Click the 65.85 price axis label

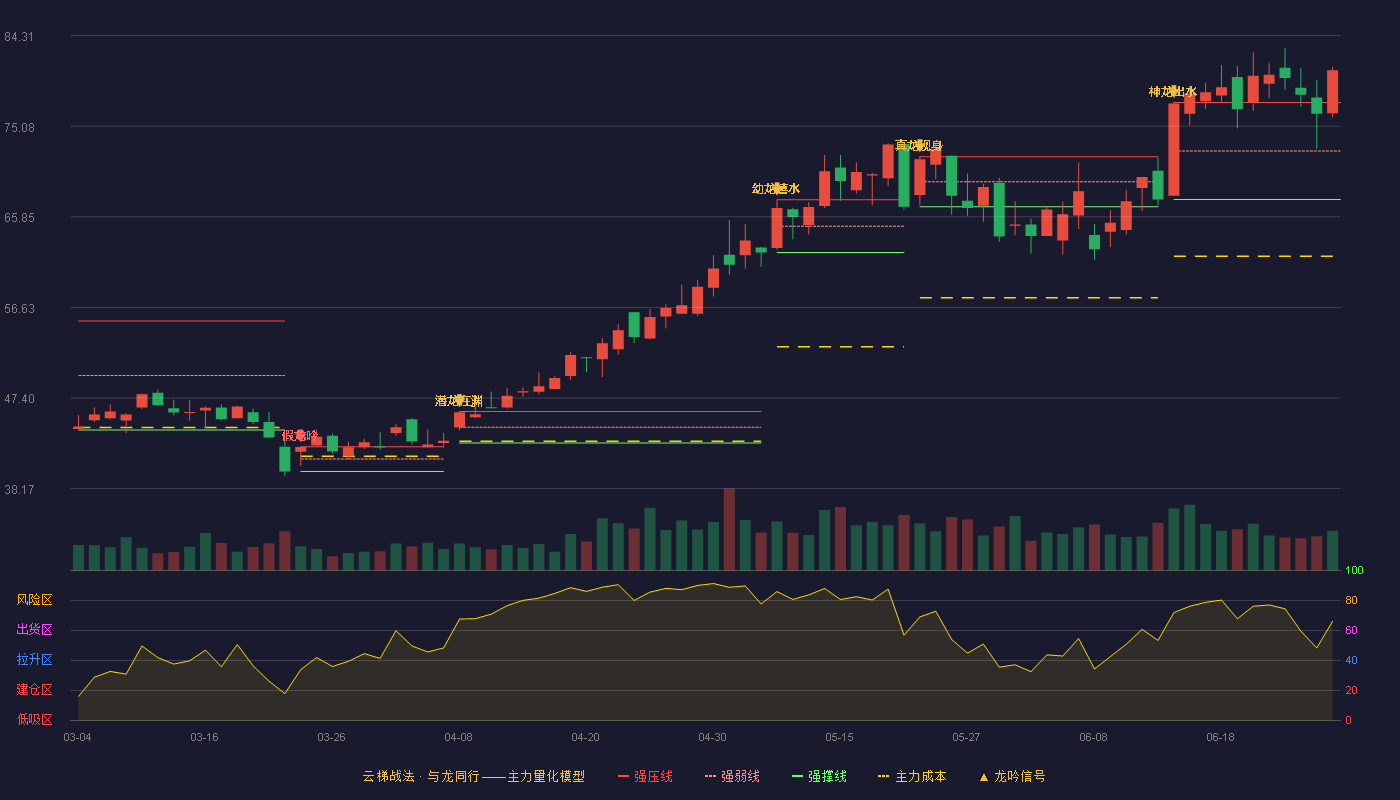pos(19,218)
